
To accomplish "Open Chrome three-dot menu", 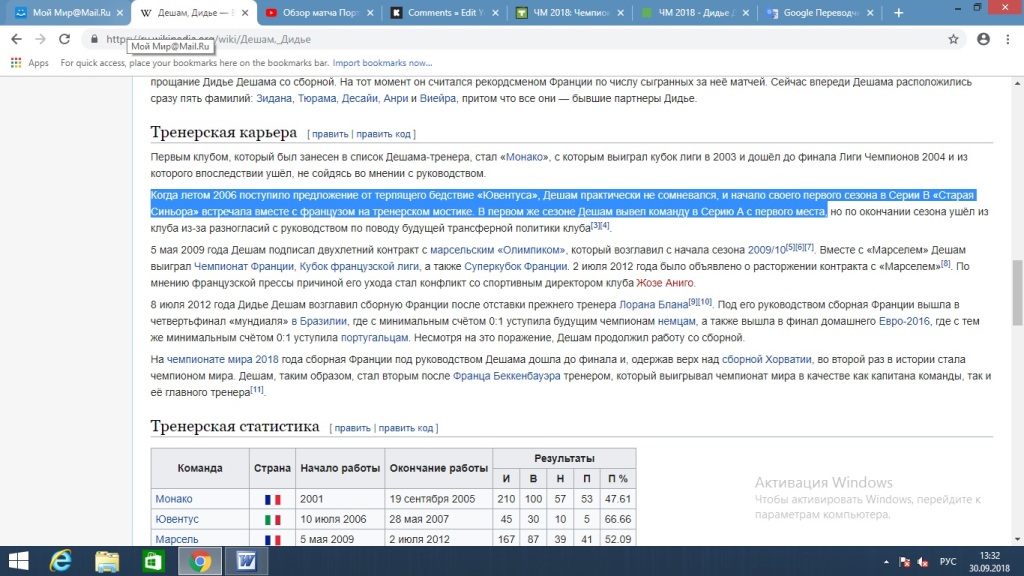I will [1008, 39].
